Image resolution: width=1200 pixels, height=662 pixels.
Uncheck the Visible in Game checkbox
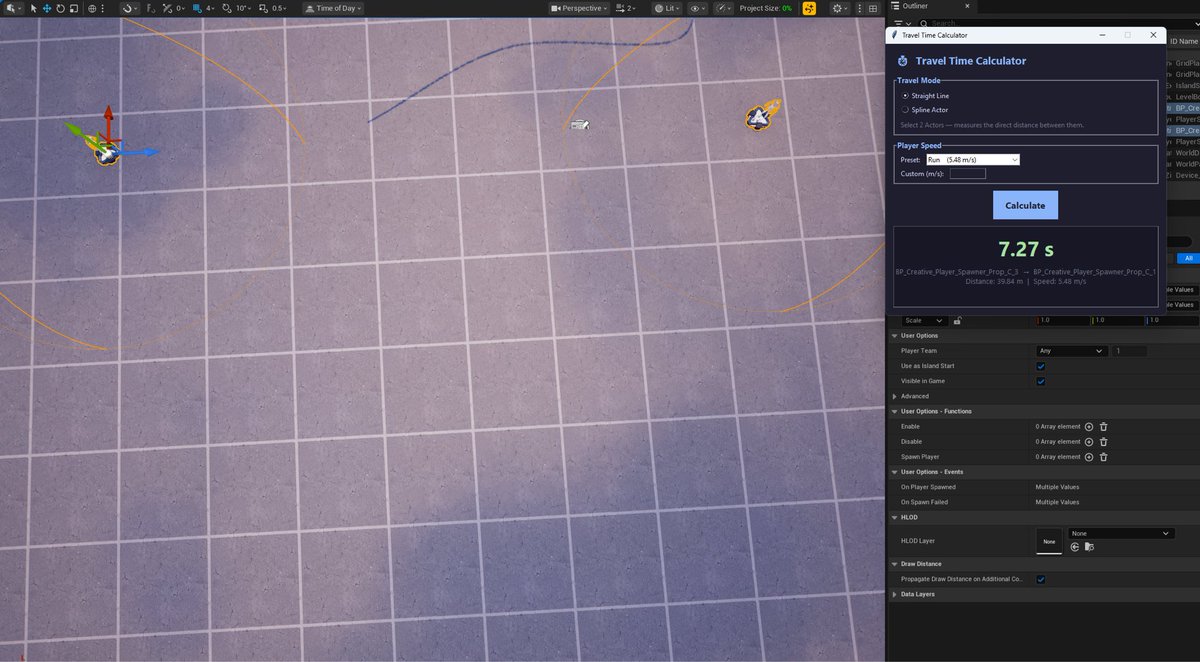1040,381
